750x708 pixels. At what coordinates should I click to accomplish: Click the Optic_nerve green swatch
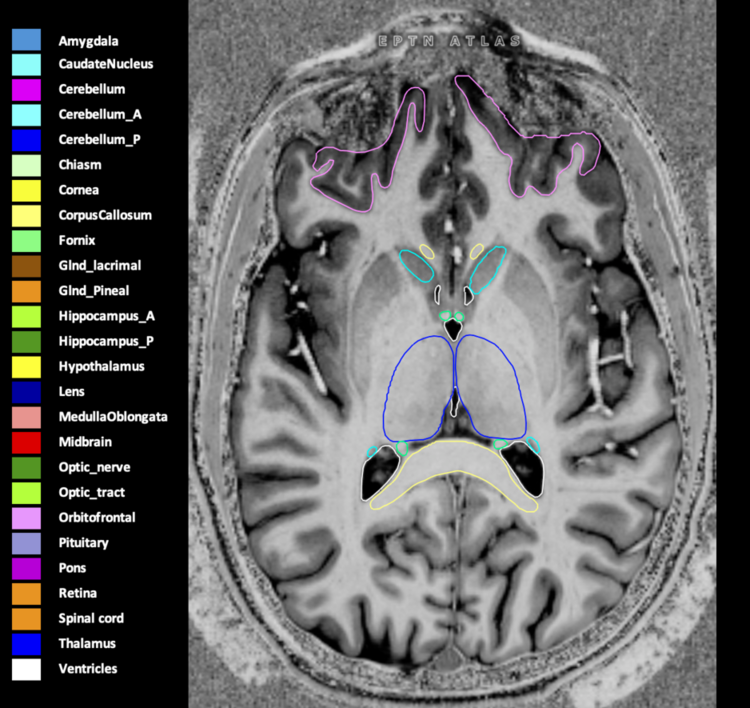[26, 468]
